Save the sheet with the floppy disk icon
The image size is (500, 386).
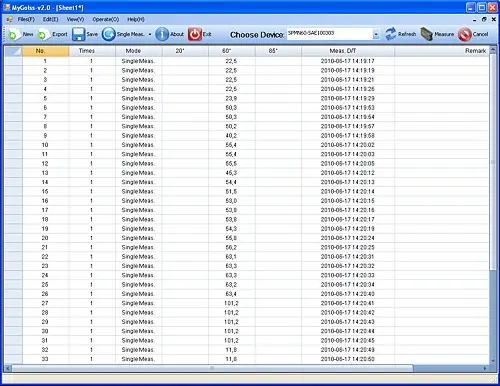pyautogui.click(x=79, y=34)
